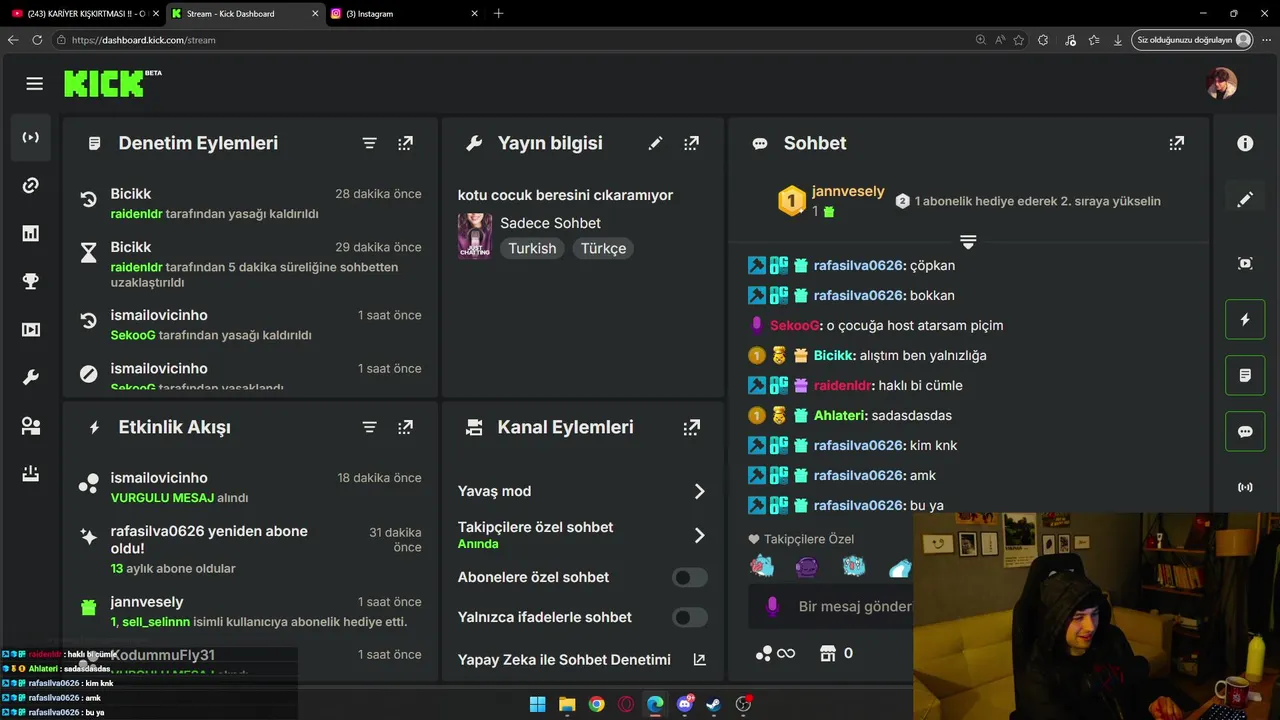Expand Takipçilere özel sohbet options
This screenshot has height=720, width=1280.
[699, 535]
